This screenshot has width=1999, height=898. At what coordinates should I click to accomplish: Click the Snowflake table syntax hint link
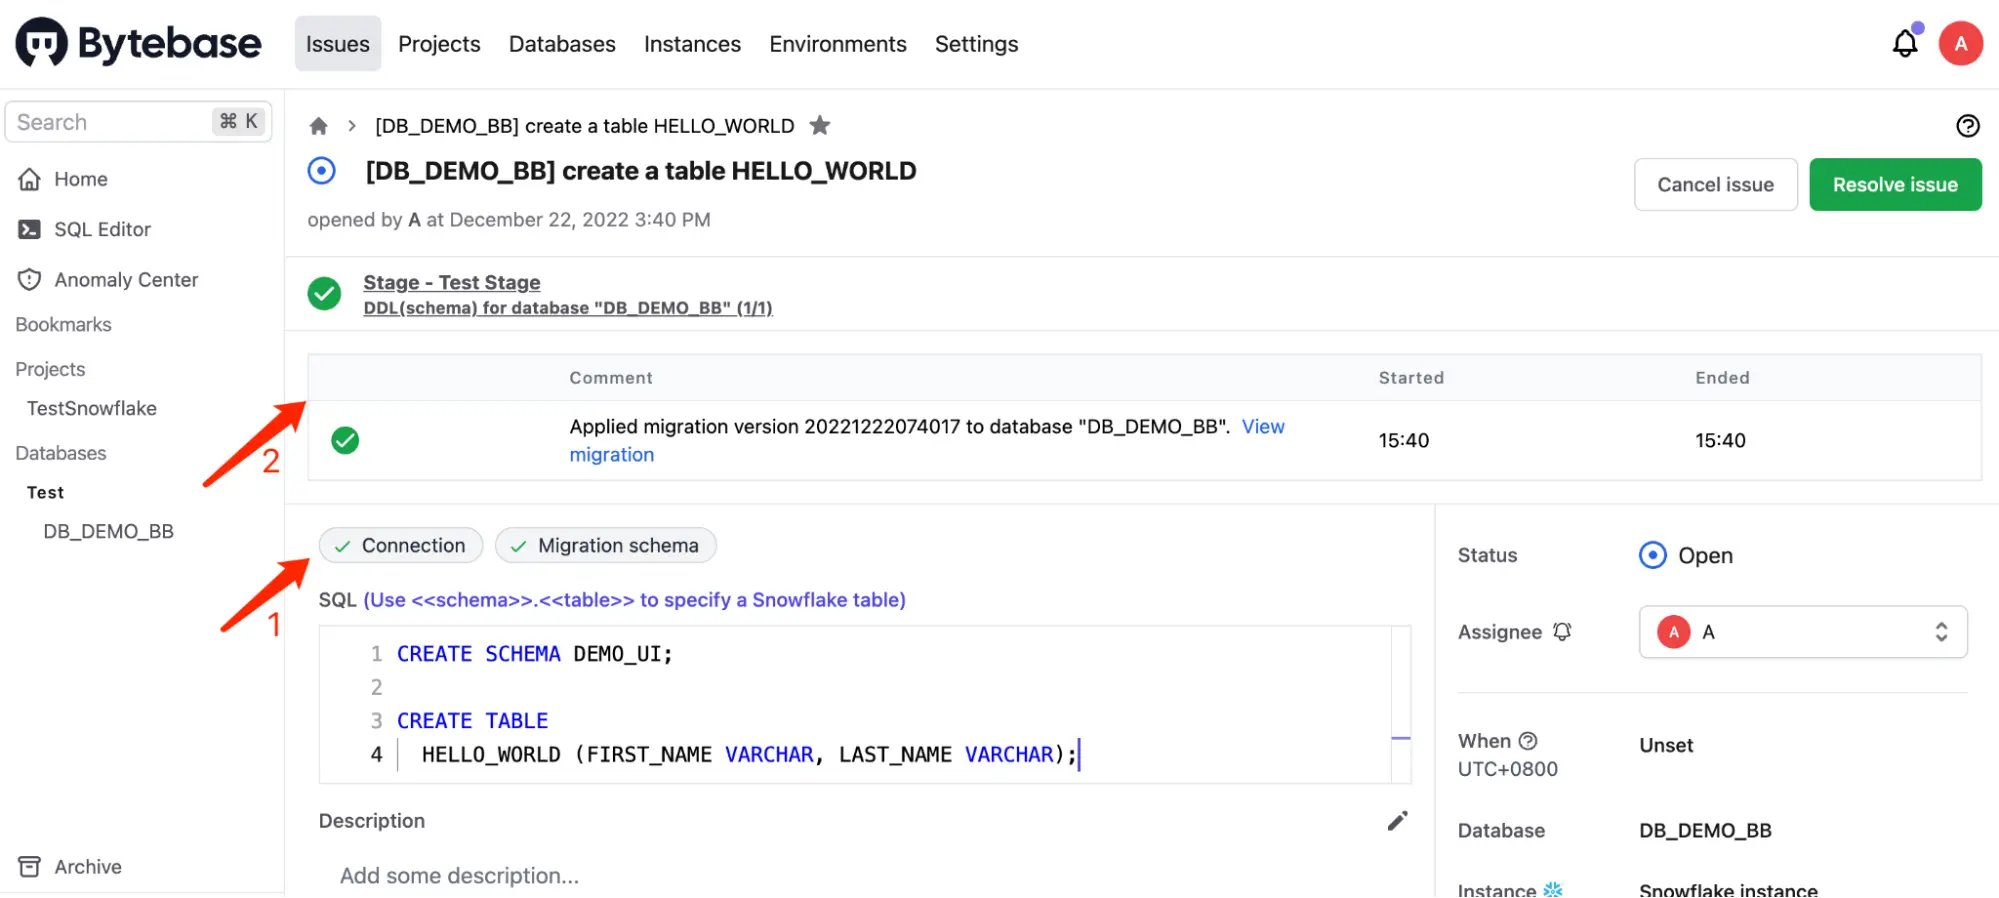[x=634, y=600]
